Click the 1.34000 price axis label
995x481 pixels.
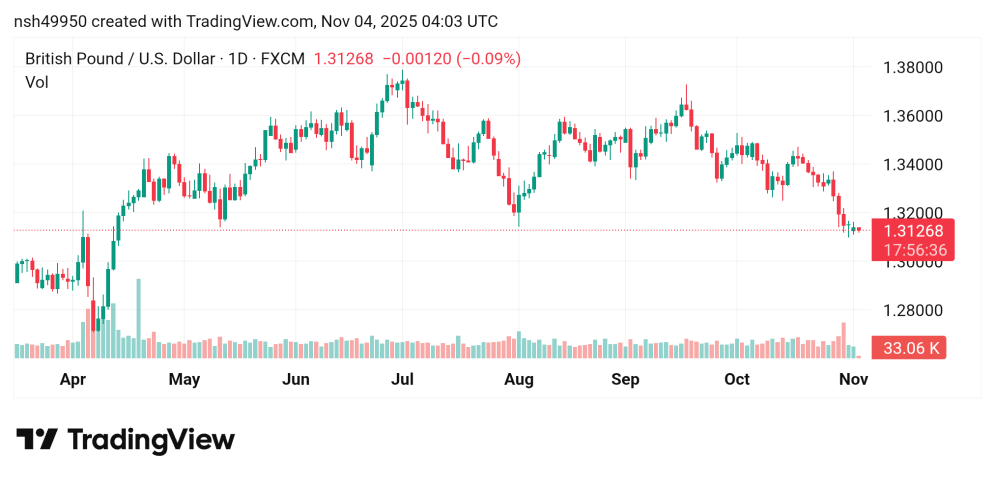[x=912, y=164]
